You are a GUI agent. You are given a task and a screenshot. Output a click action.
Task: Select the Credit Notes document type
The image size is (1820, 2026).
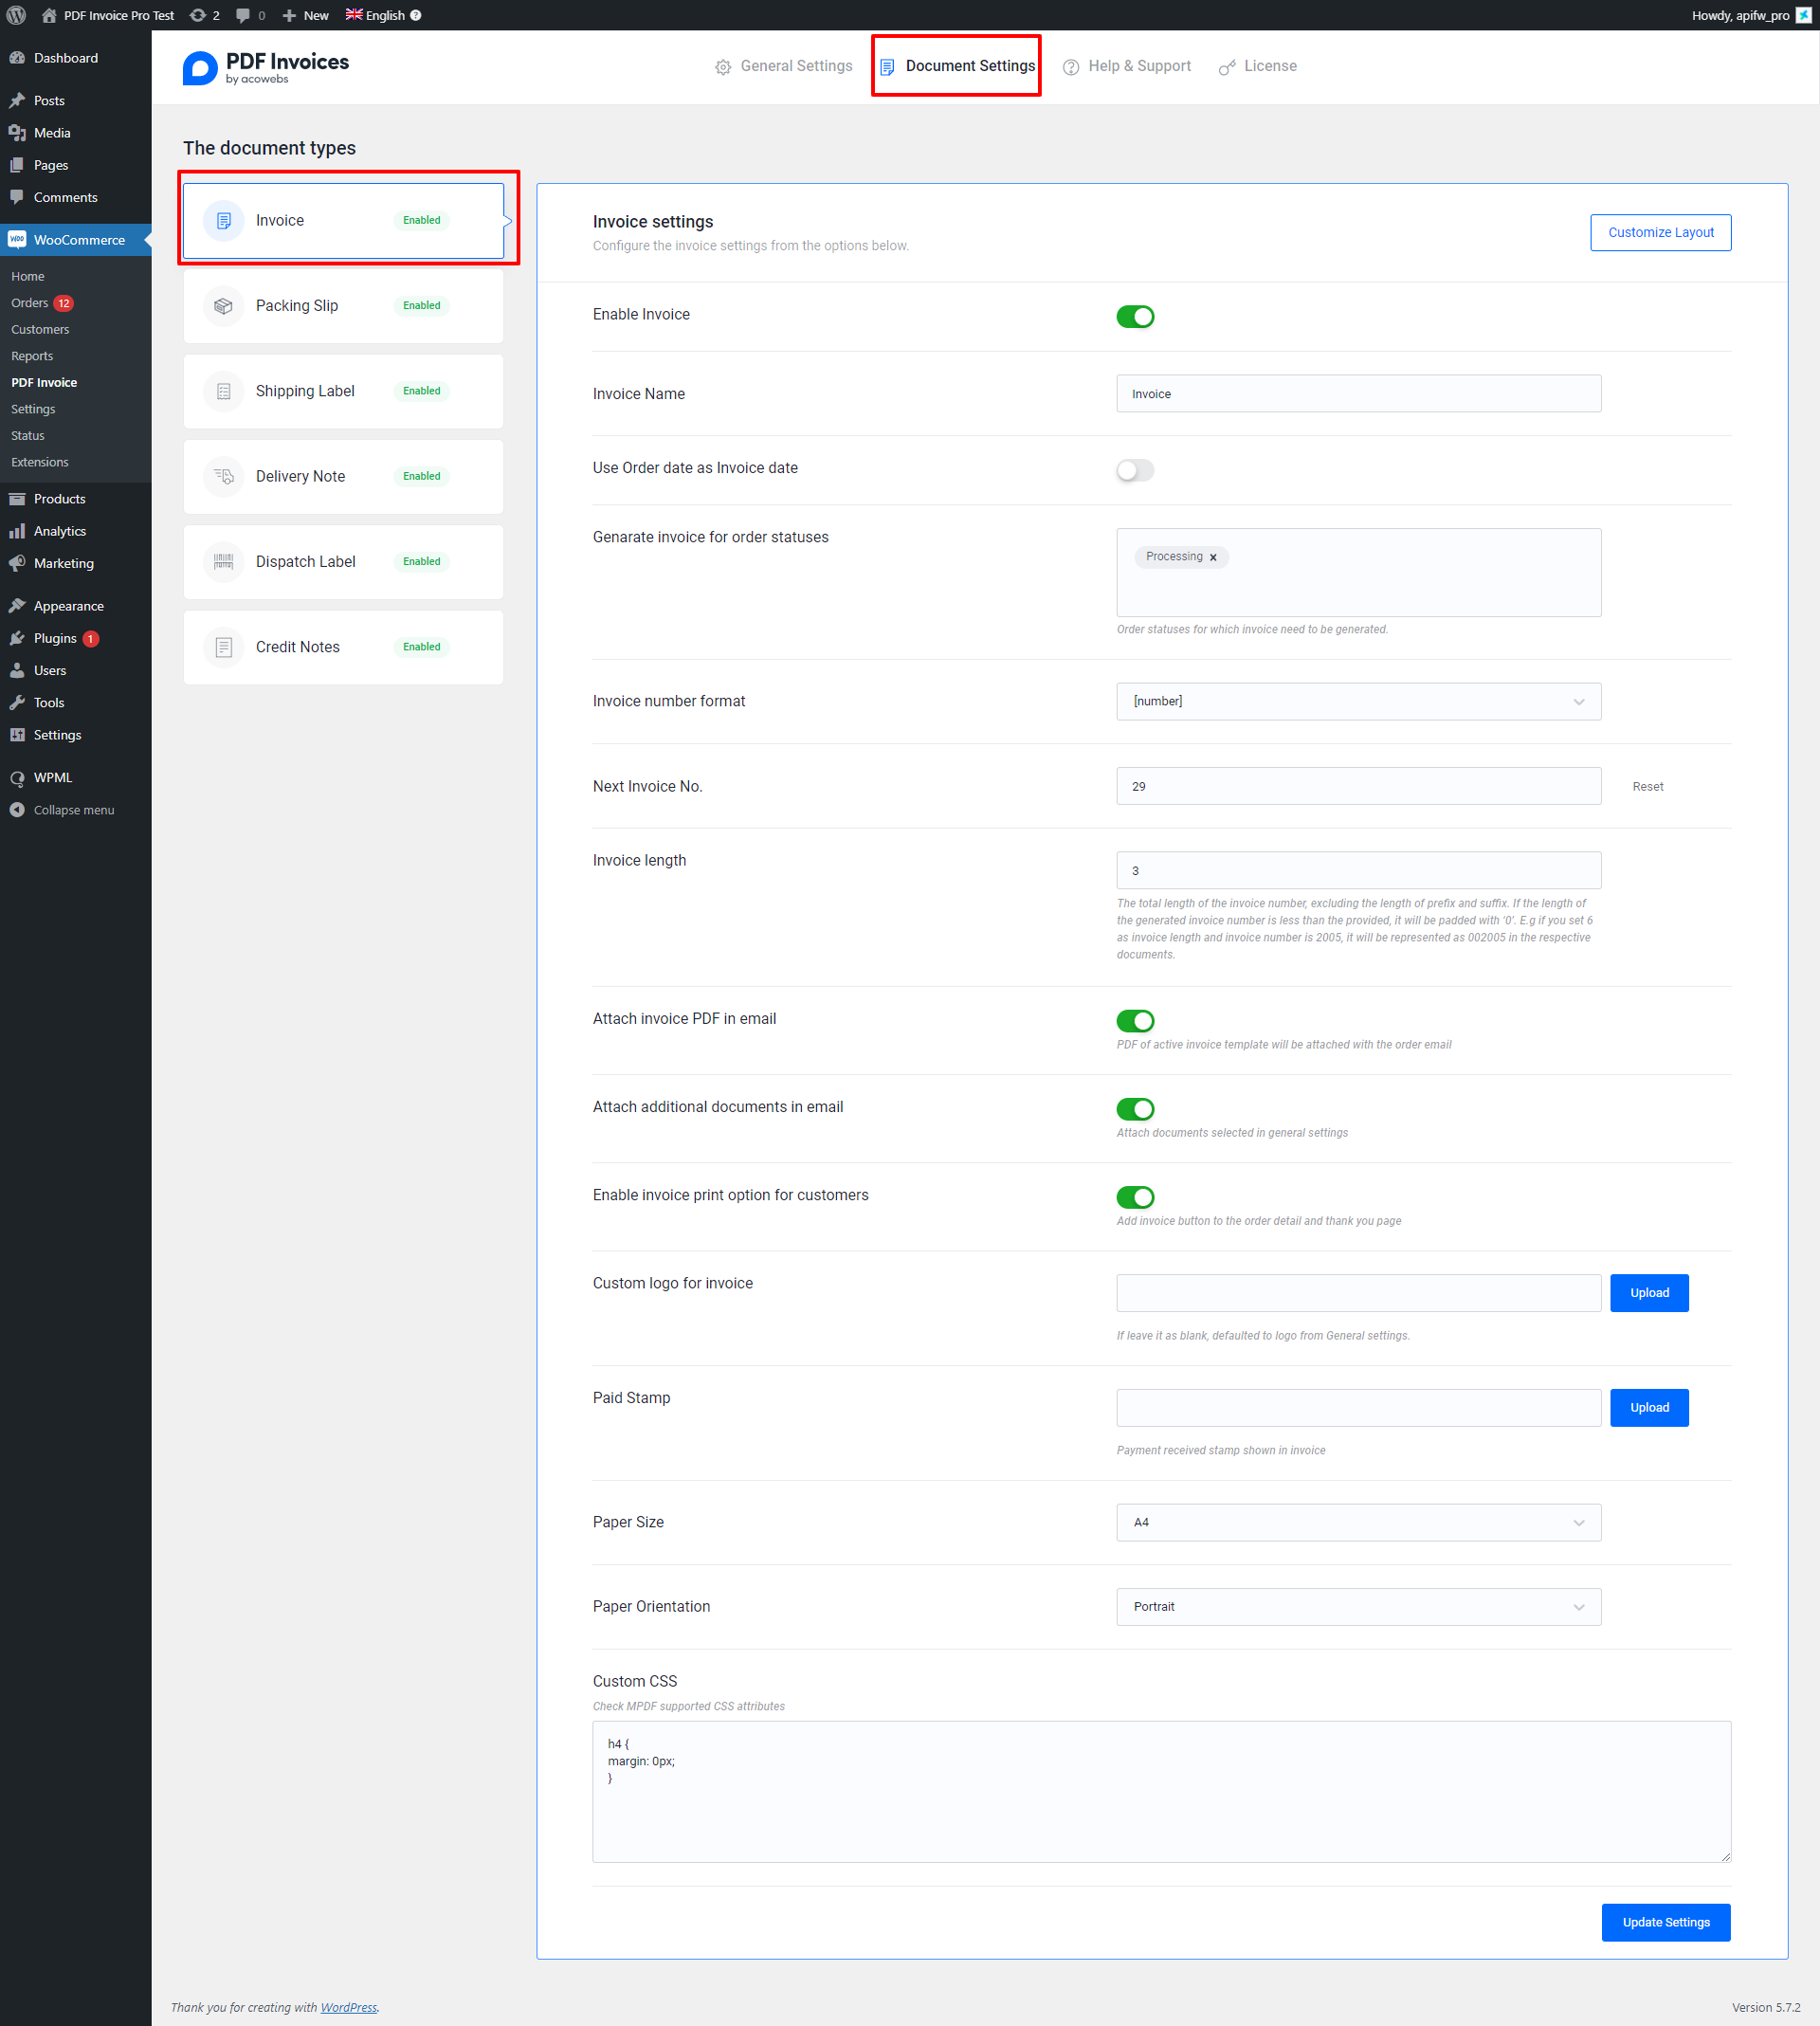343,647
